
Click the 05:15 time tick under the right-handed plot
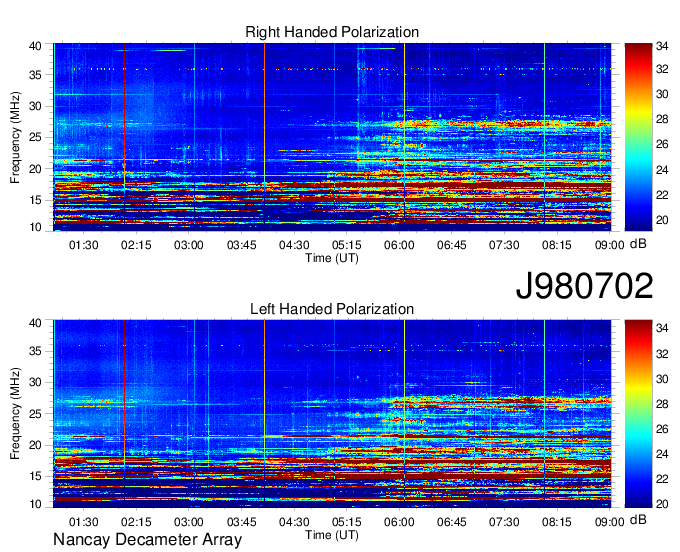click(x=347, y=245)
